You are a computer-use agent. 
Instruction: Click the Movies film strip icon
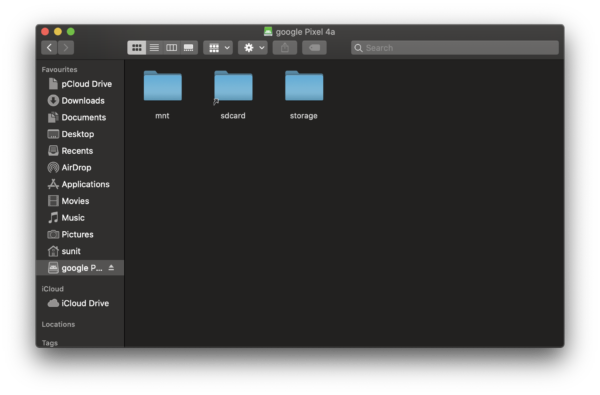tap(53, 201)
